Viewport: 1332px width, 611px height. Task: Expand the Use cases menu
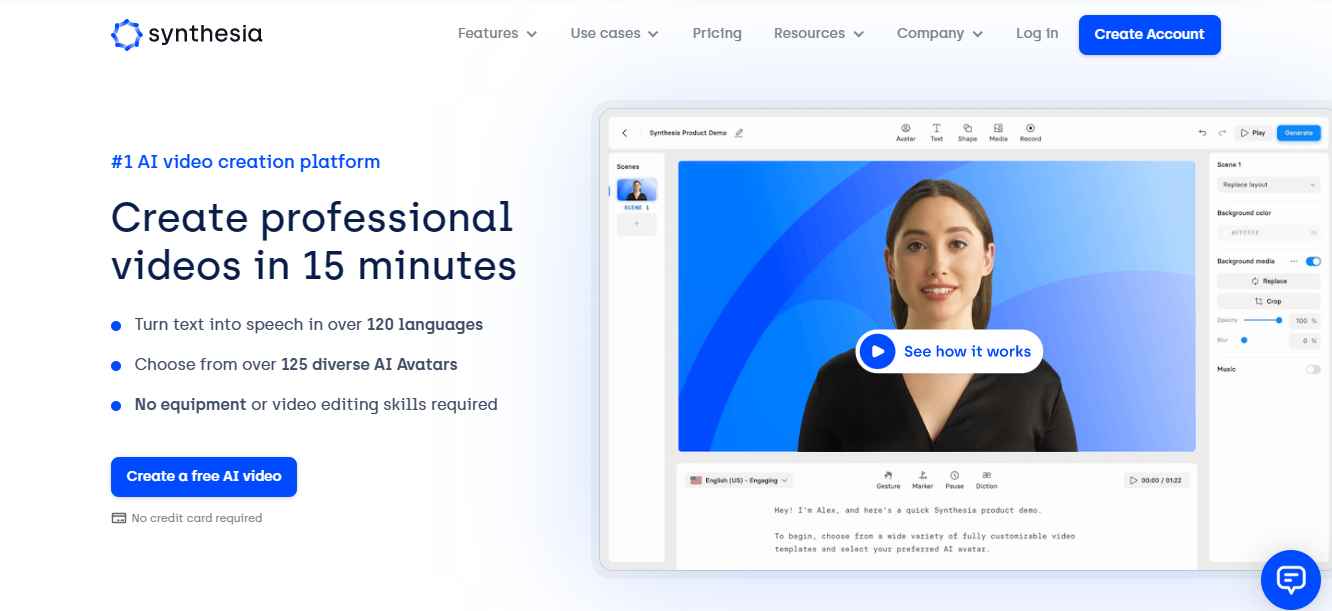point(614,34)
